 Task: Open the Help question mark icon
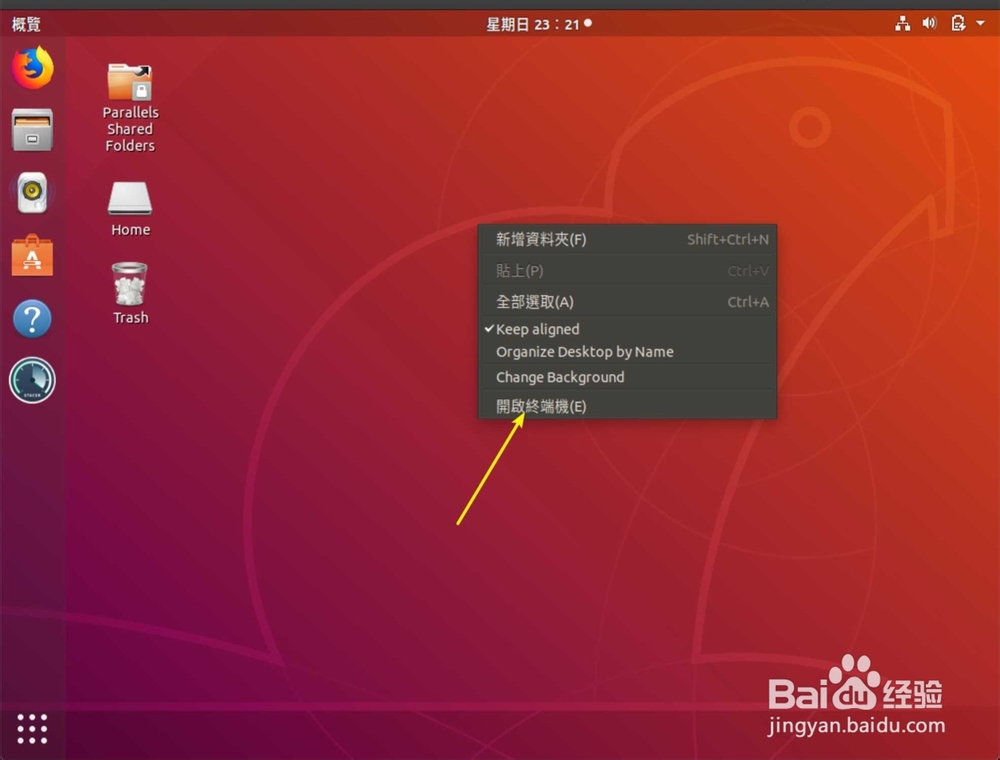32,318
